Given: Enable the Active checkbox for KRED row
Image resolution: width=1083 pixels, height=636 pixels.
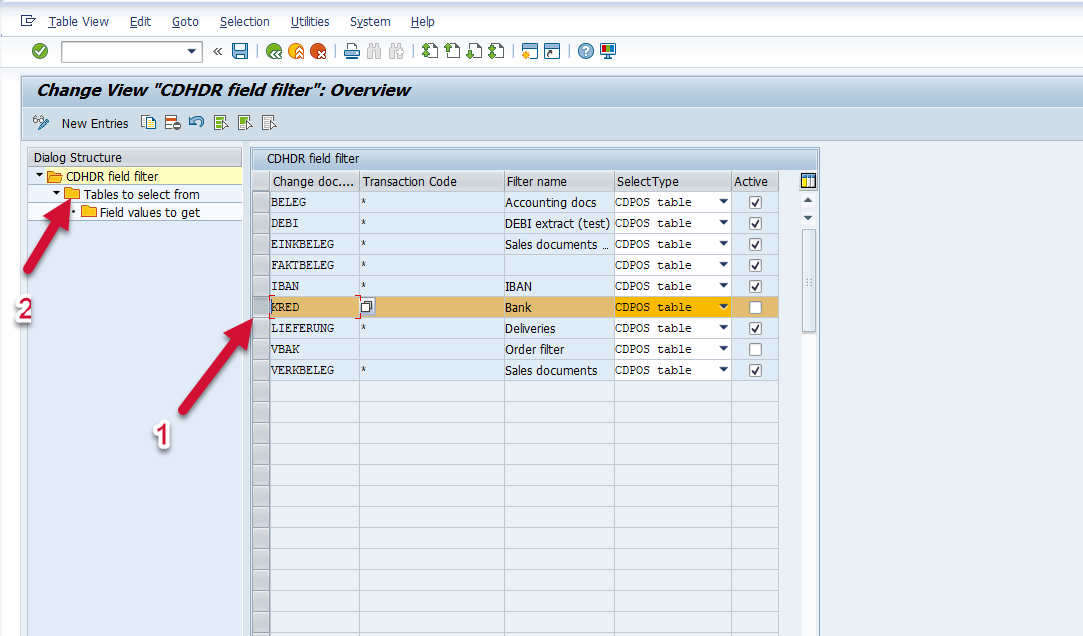Looking at the screenshot, I should coord(755,307).
